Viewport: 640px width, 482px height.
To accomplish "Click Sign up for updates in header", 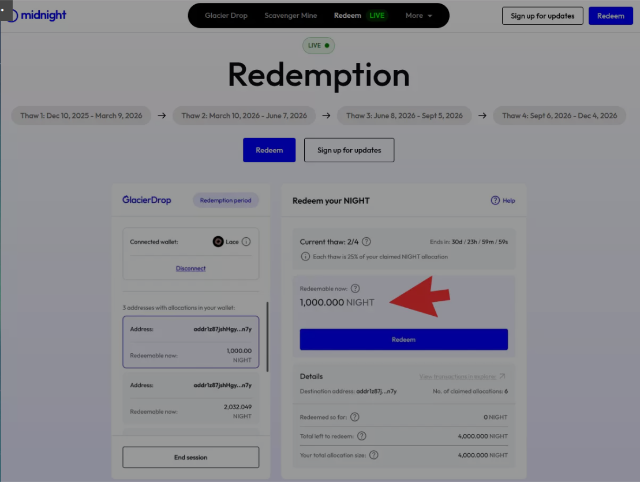I will 543,16.
